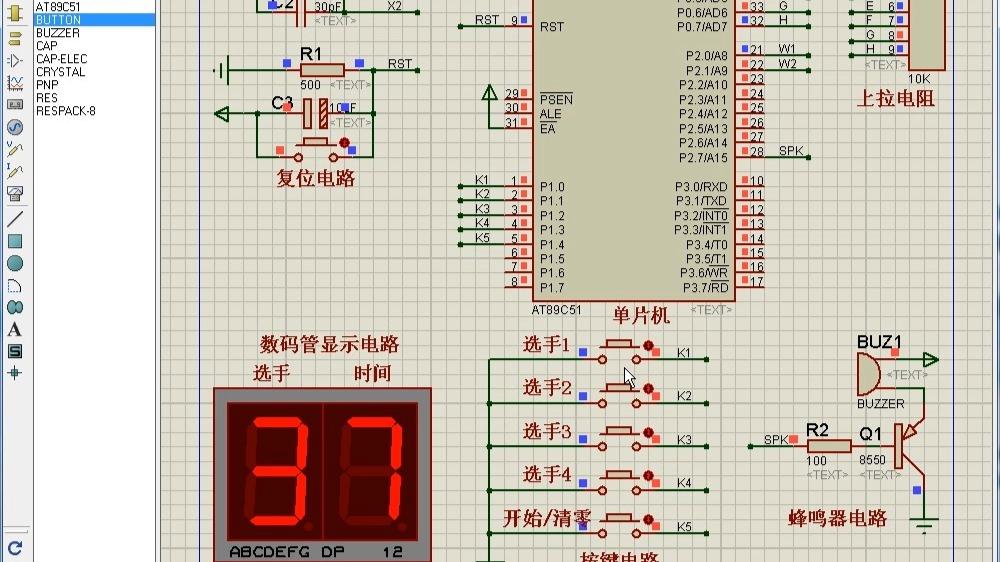Select the AT89C51 microcontroller body

634,149
